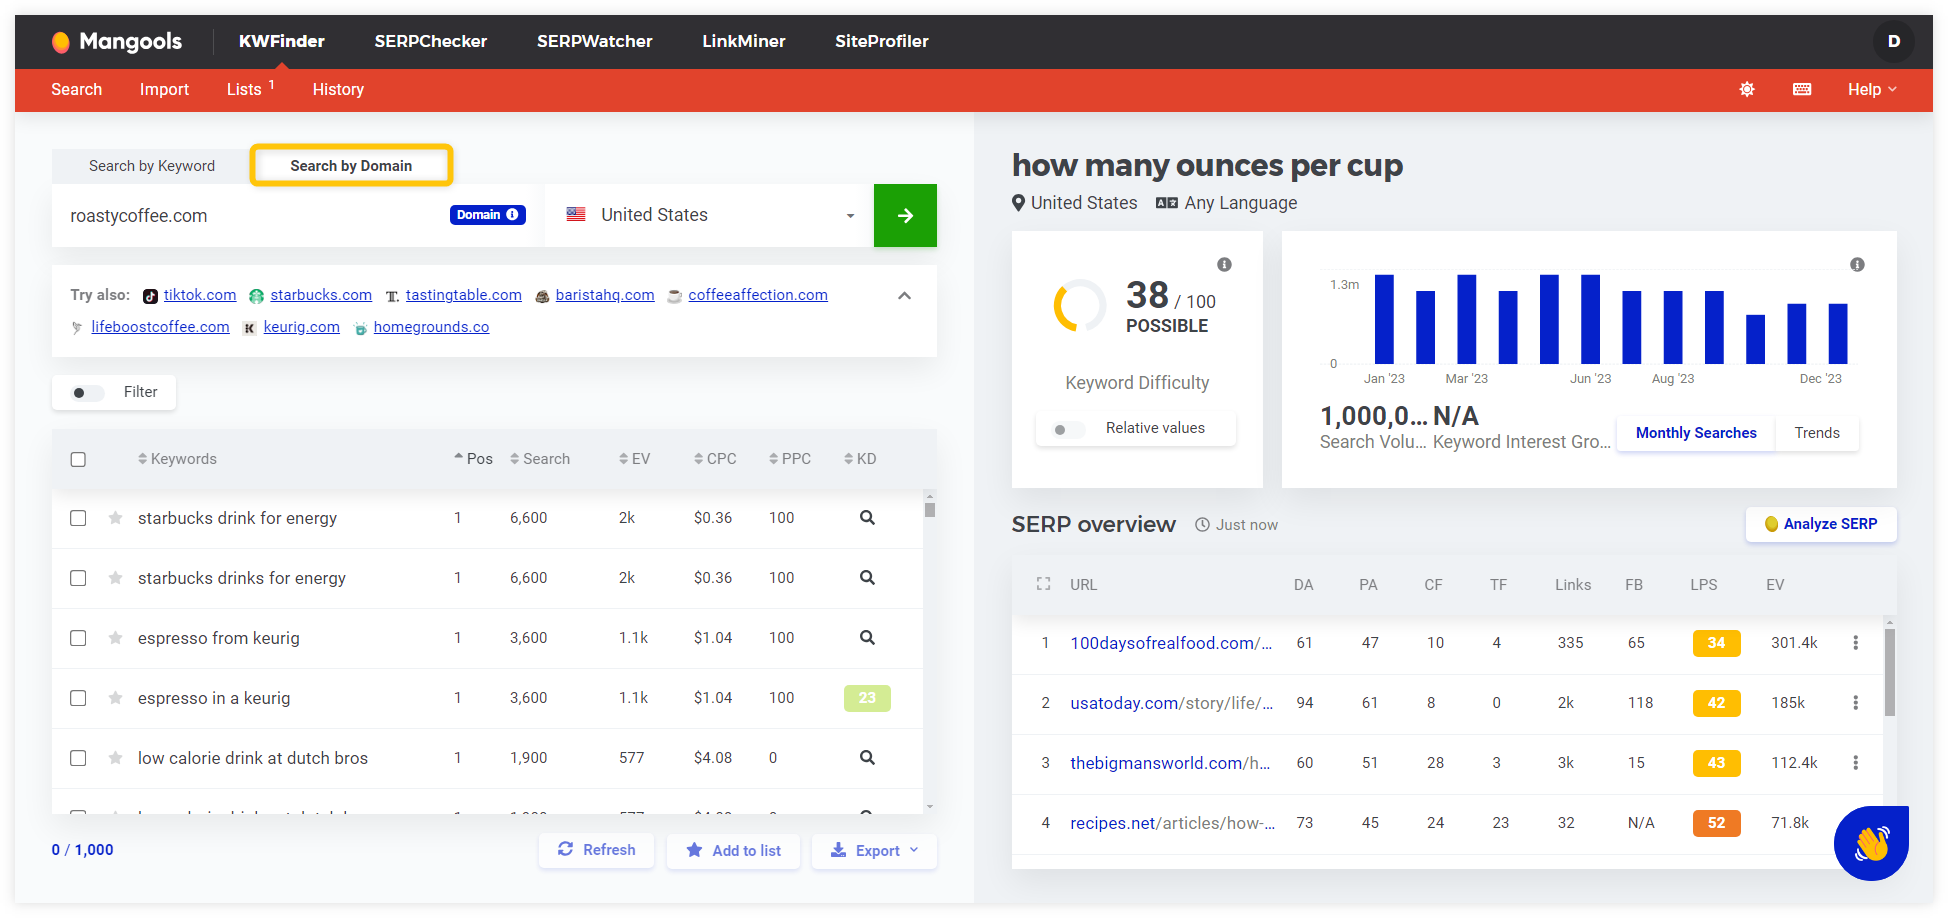Switch to the Search by Keyword tab
Screen dimensions: 1948x918
(x=151, y=165)
